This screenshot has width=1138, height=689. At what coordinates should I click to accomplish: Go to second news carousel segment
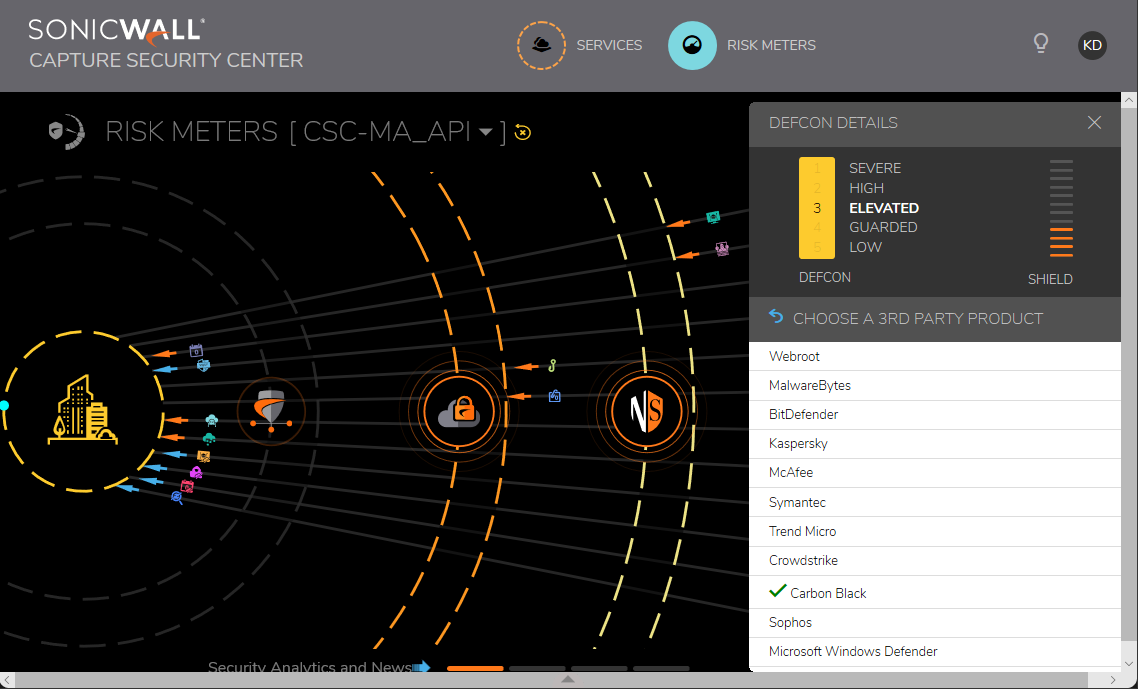[537, 668]
